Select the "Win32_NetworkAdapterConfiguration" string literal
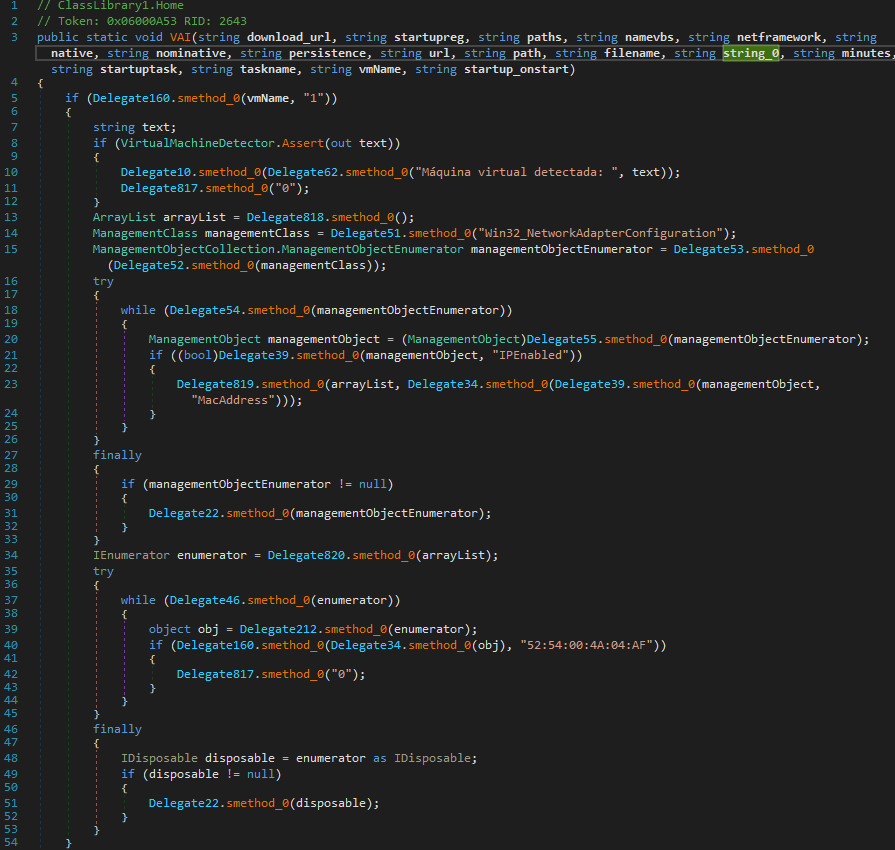The height and width of the screenshot is (850, 895). [x=600, y=233]
